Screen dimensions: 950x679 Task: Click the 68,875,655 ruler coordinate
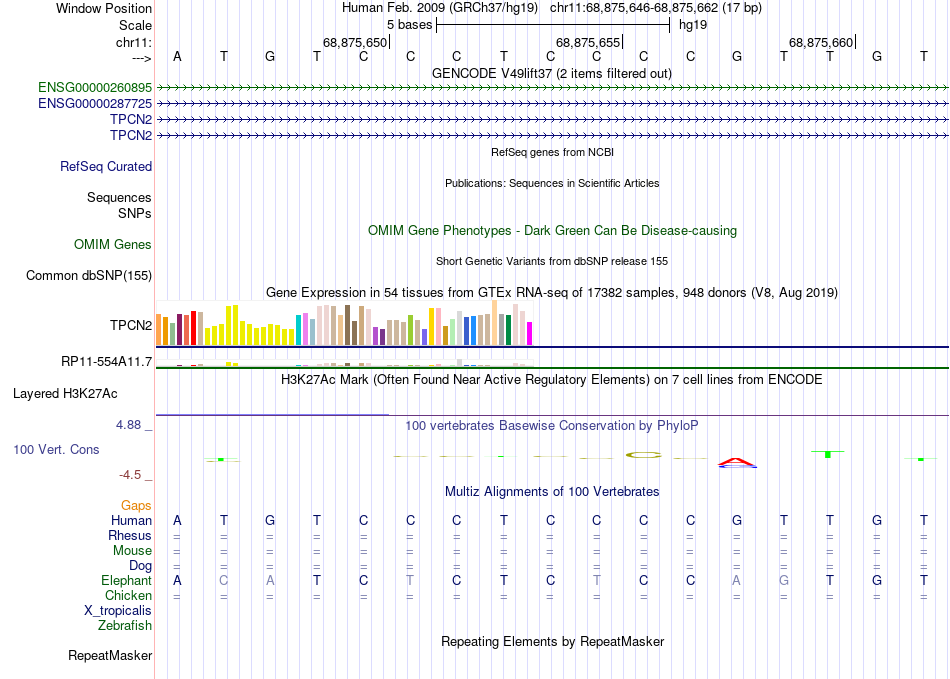coord(588,42)
